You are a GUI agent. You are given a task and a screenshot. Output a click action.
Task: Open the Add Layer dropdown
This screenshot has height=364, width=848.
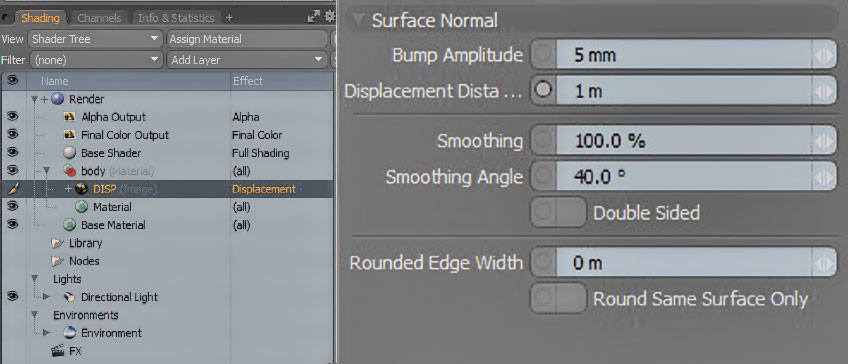click(247, 60)
